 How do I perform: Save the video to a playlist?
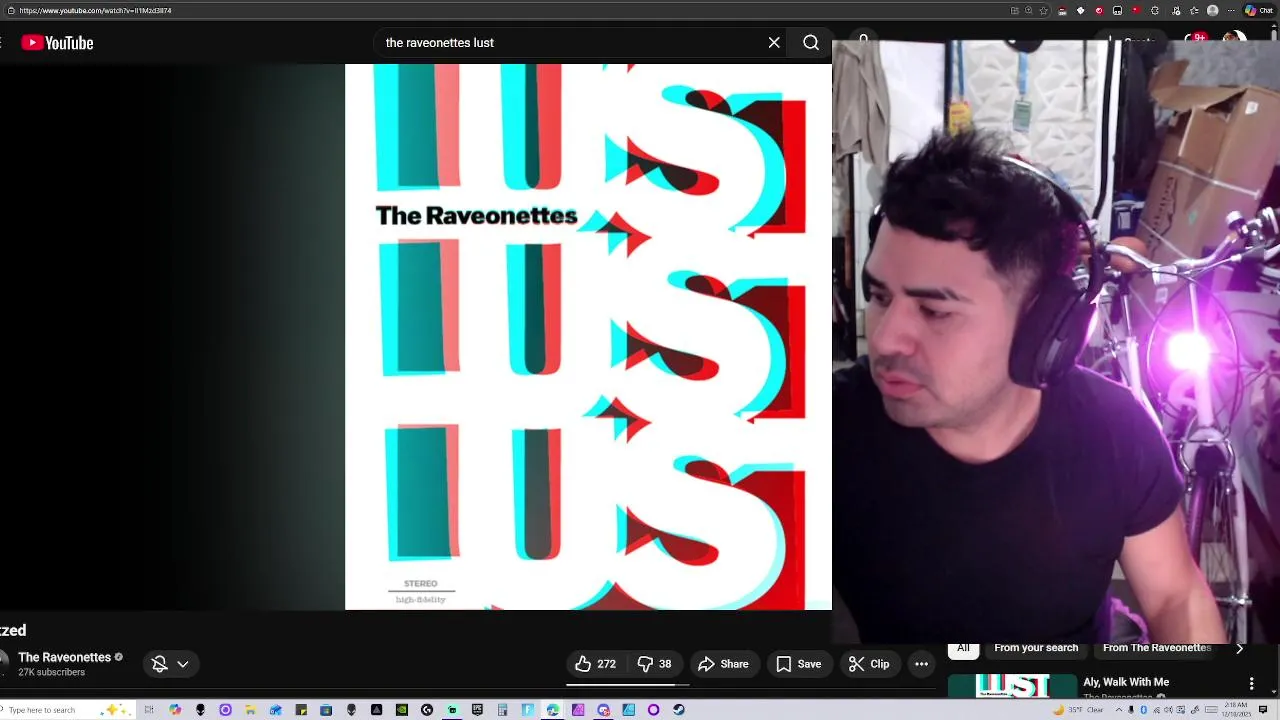[799, 664]
